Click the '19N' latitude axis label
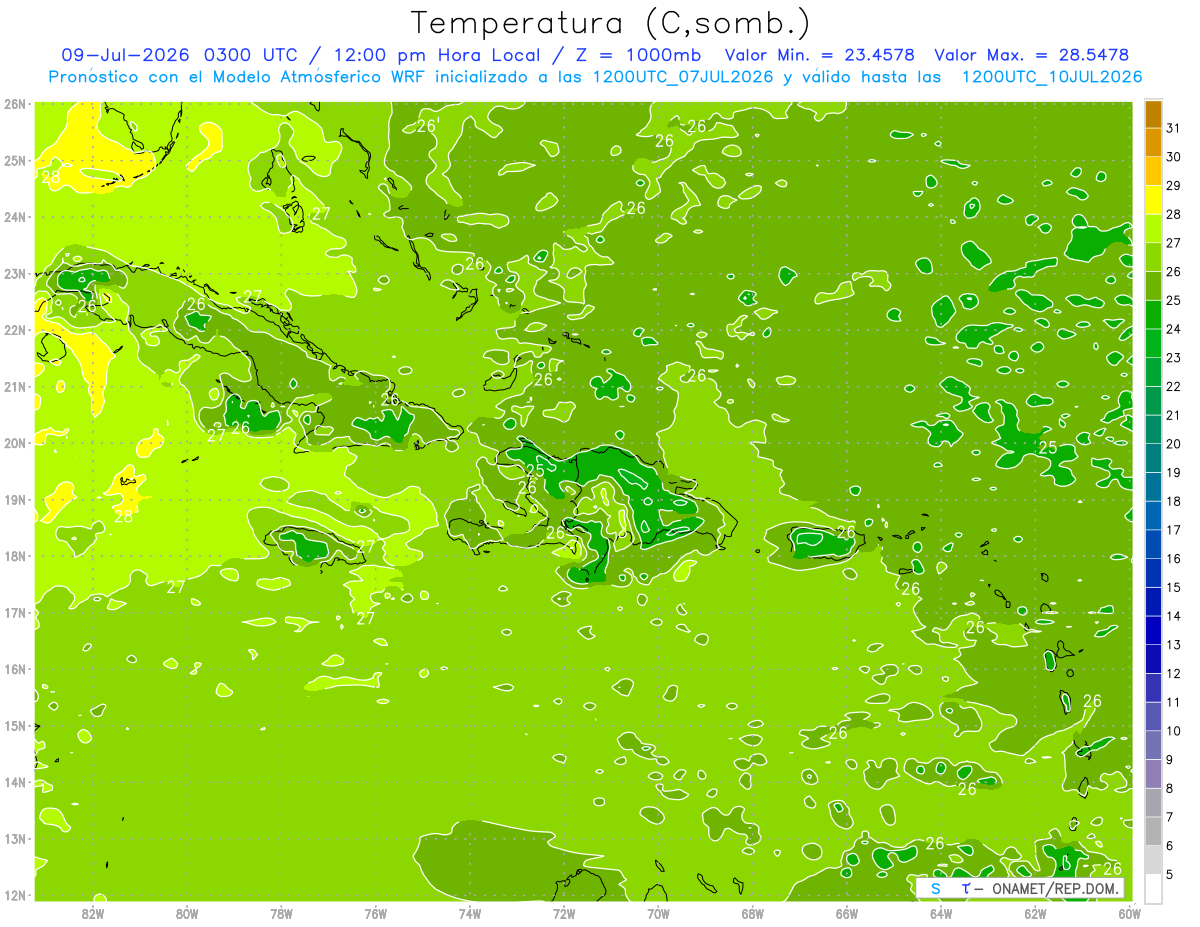The image size is (1200, 927). click(14, 499)
